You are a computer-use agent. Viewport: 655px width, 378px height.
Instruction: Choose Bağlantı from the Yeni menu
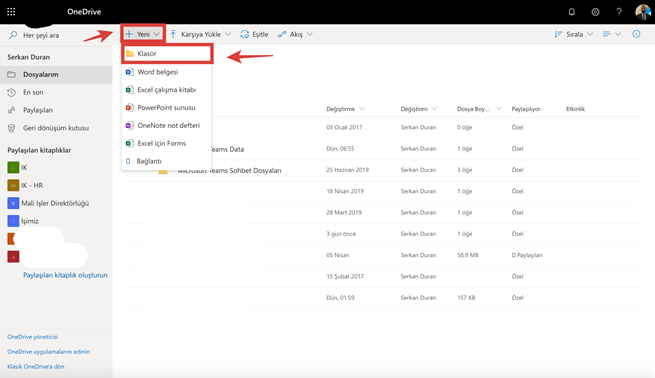point(166,161)
